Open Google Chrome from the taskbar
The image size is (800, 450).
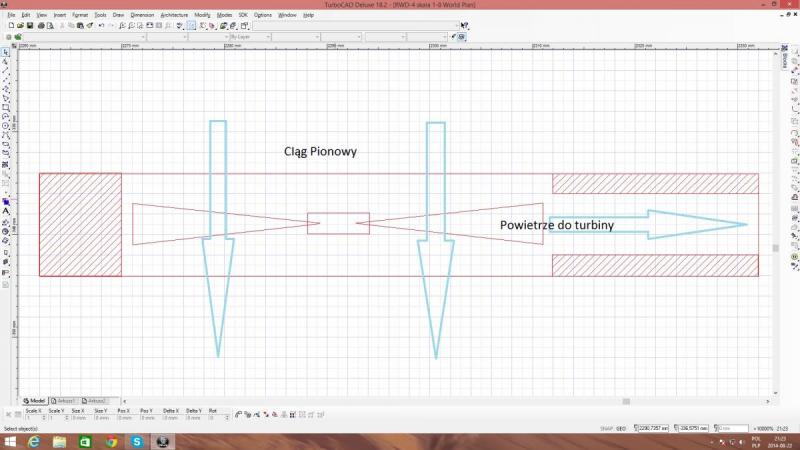[110, 441]
